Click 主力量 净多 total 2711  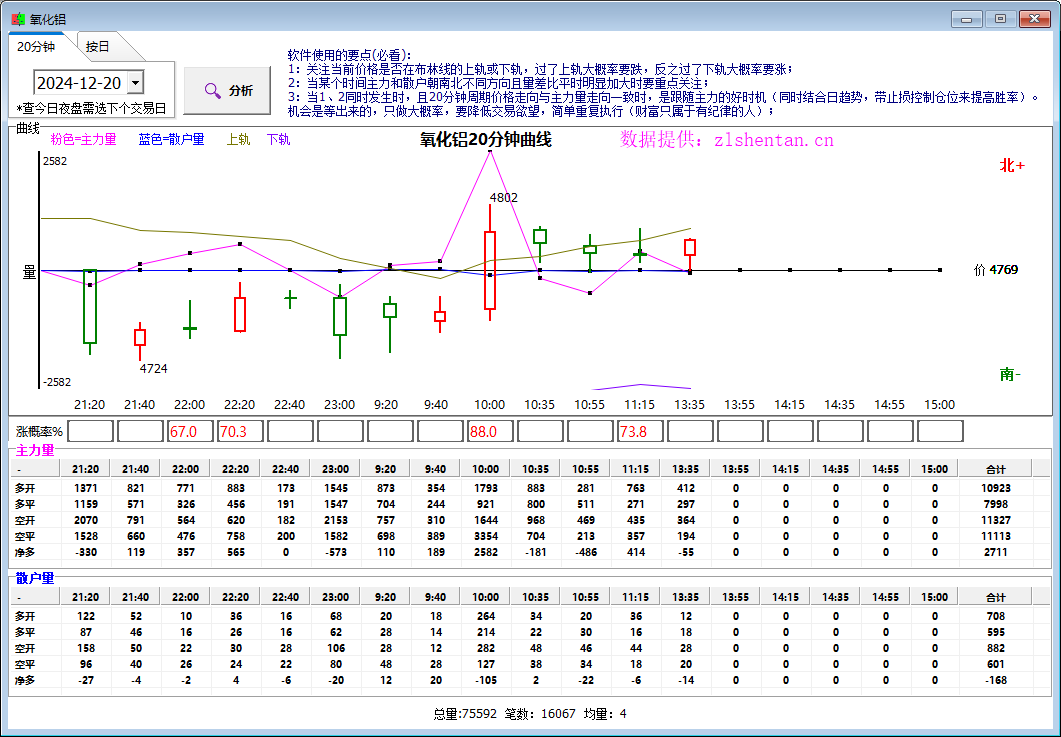coord(995,552)
